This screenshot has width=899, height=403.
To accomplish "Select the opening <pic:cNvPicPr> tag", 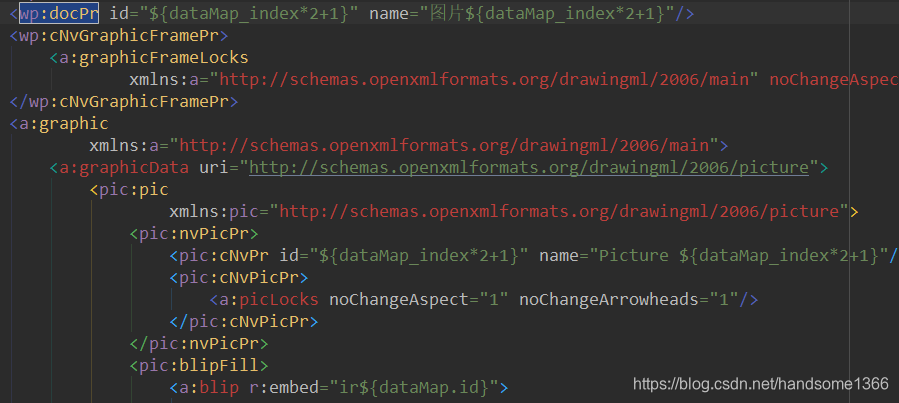I will pos(239,277).
